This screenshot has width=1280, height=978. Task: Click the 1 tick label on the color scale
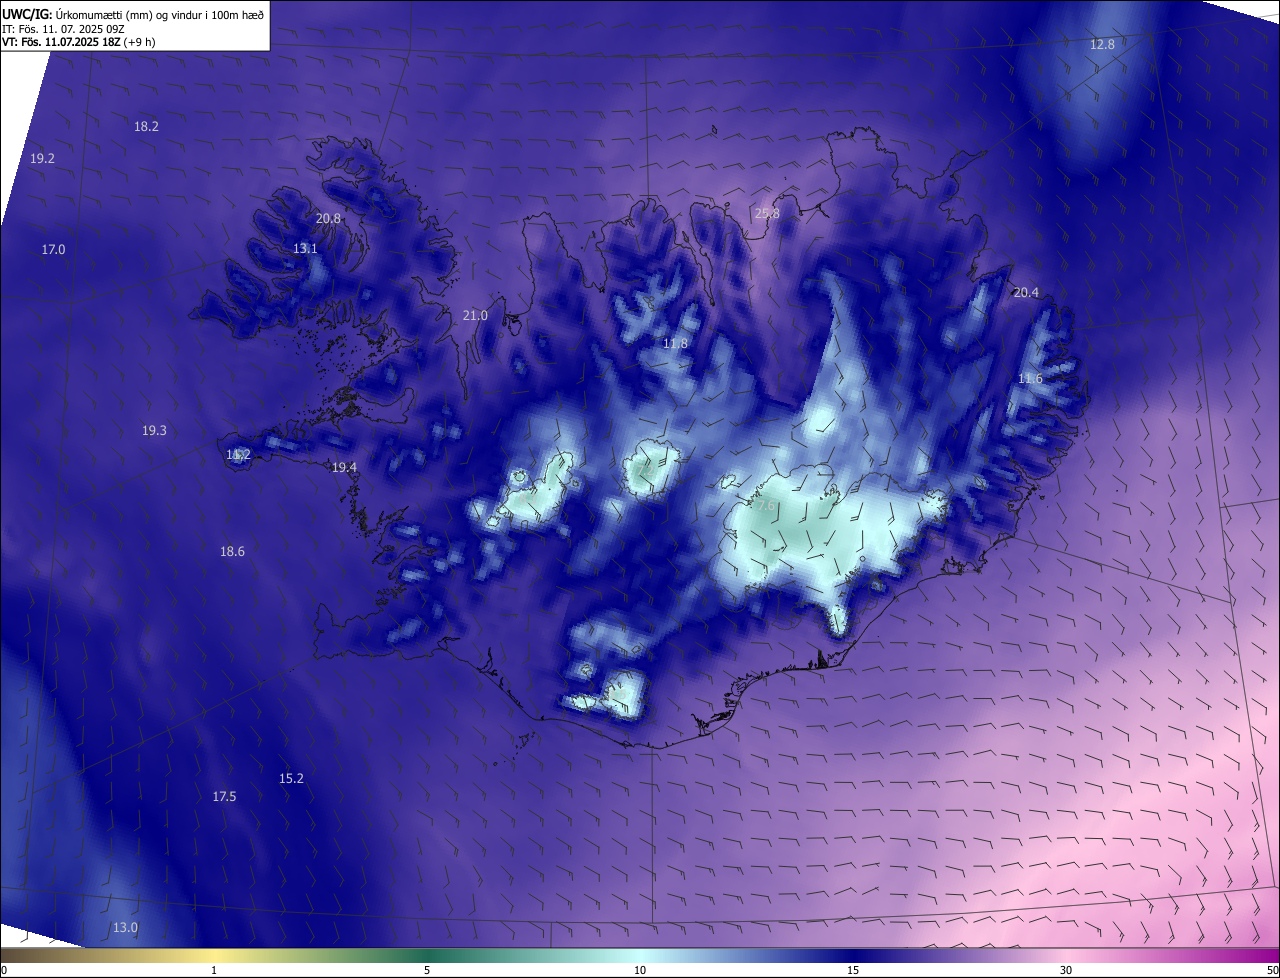point(214,970)
